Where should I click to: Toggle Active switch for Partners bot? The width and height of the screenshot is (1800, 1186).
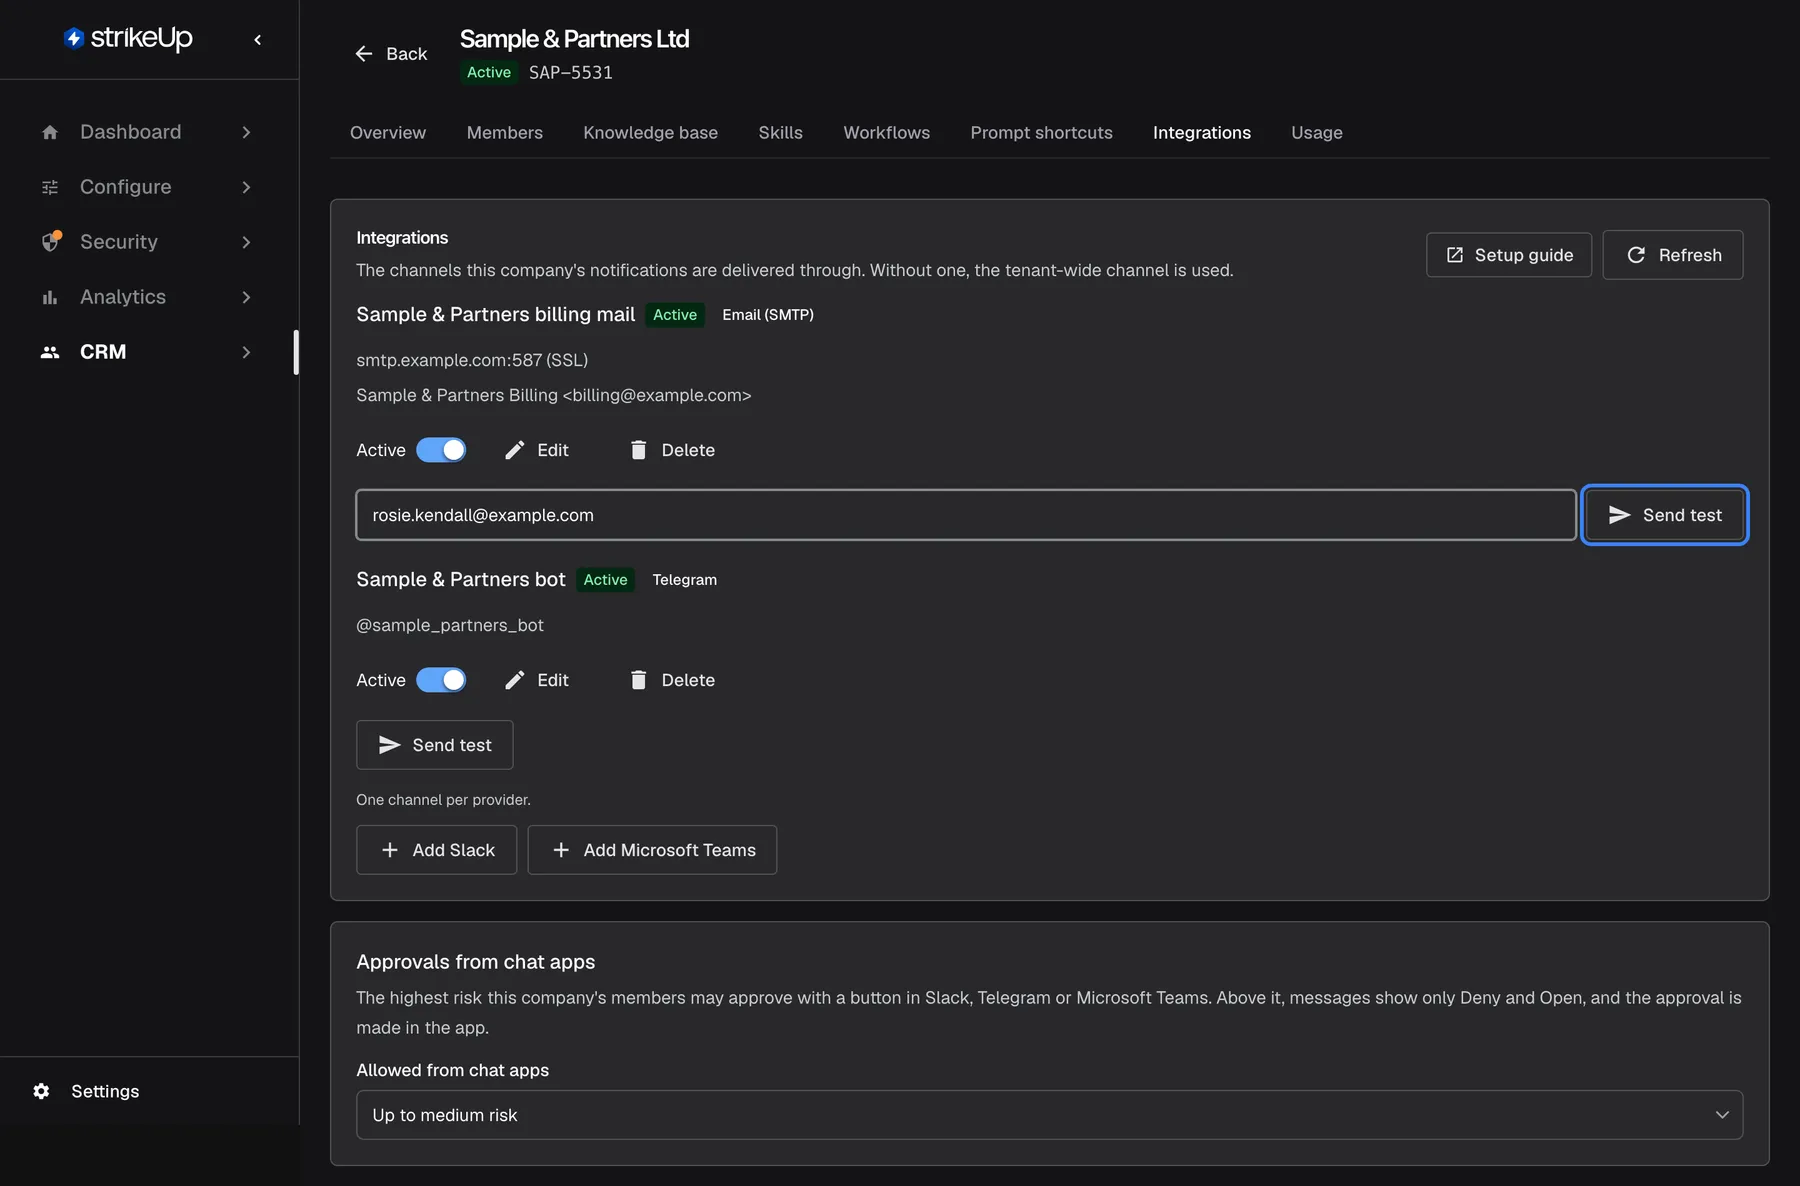tap(441, 680)
